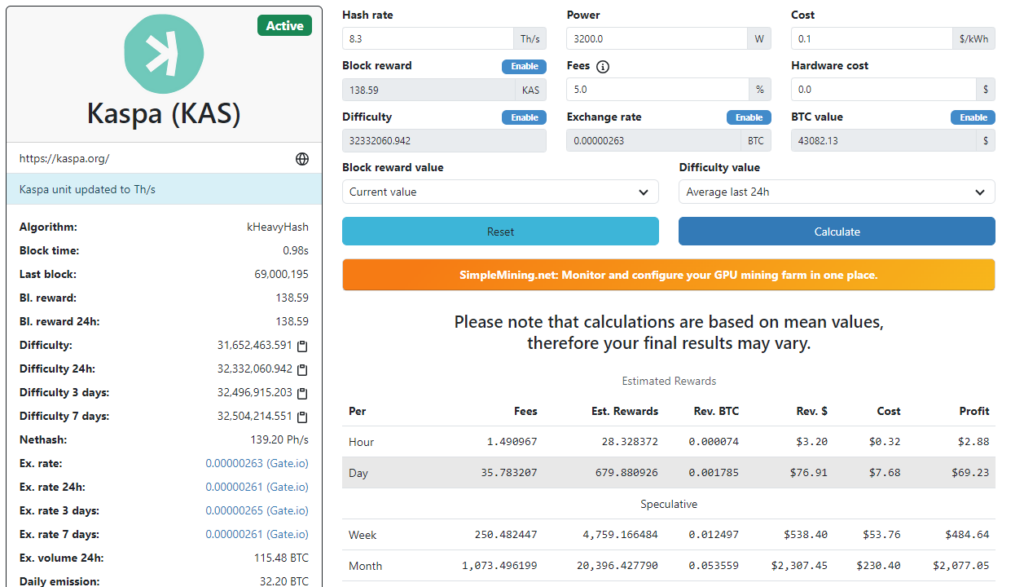Screen dimensions: 1024x587
Task: Click the Week row cost $53.76
Action: pos(881,534)
